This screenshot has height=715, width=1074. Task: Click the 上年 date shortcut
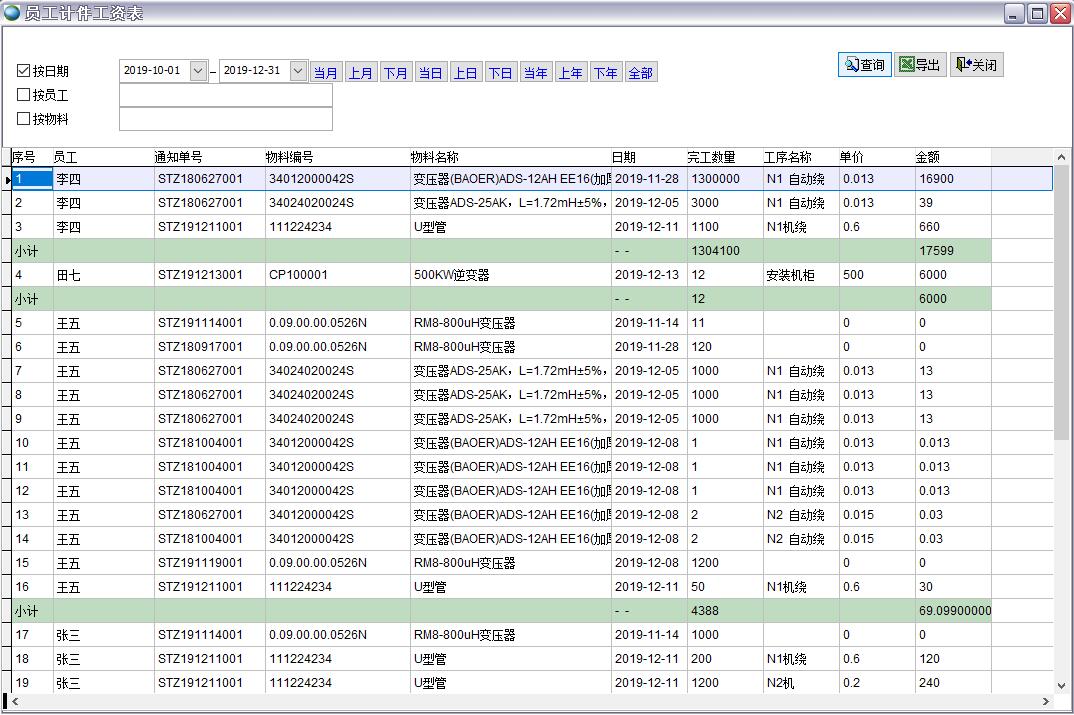[570, 73]
